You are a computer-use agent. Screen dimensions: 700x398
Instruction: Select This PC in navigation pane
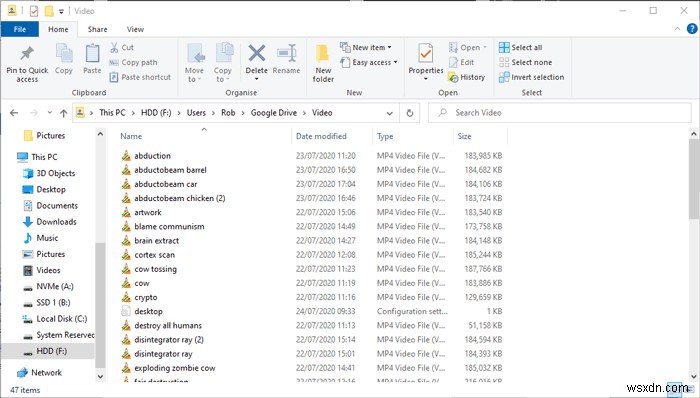[x=38, y=157]
